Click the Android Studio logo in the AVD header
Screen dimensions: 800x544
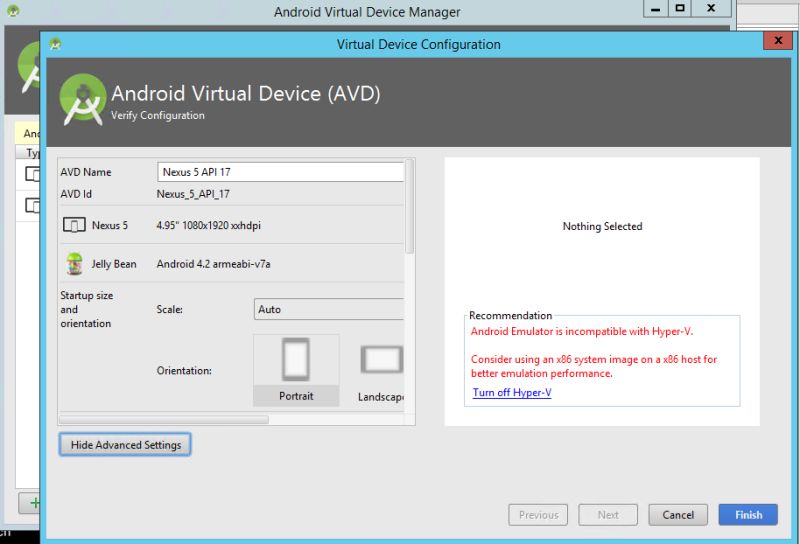83,100
